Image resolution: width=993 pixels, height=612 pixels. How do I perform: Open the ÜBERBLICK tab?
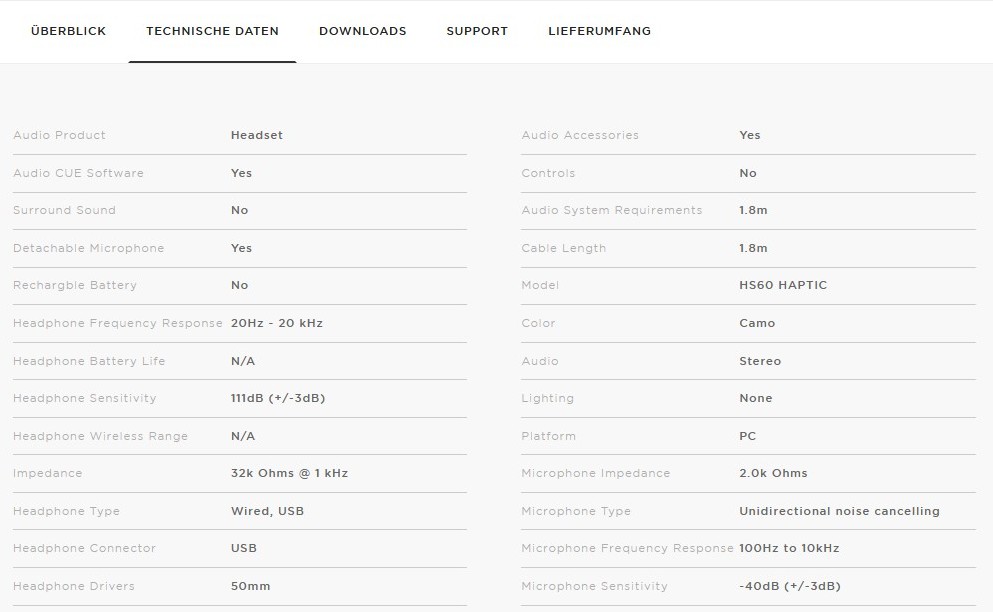coord(68,31)
